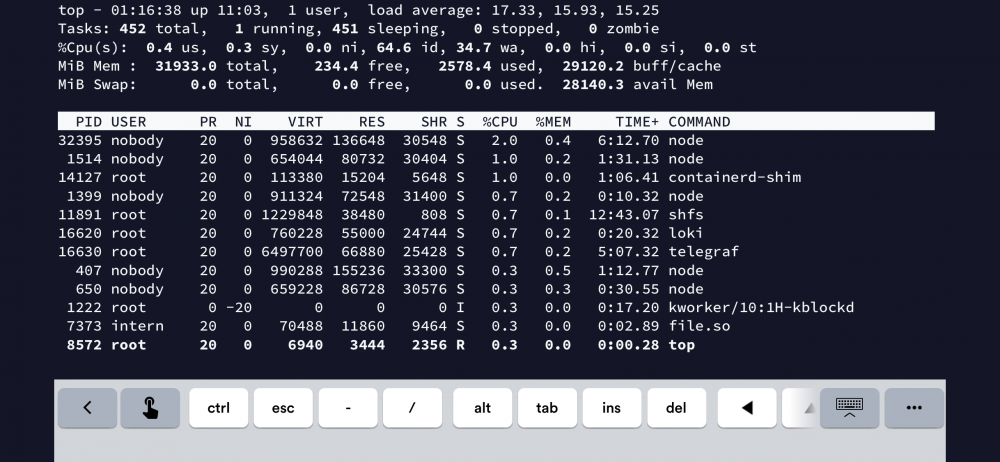Click the 29120.2 buff/cache value

[x=593, y=66]
